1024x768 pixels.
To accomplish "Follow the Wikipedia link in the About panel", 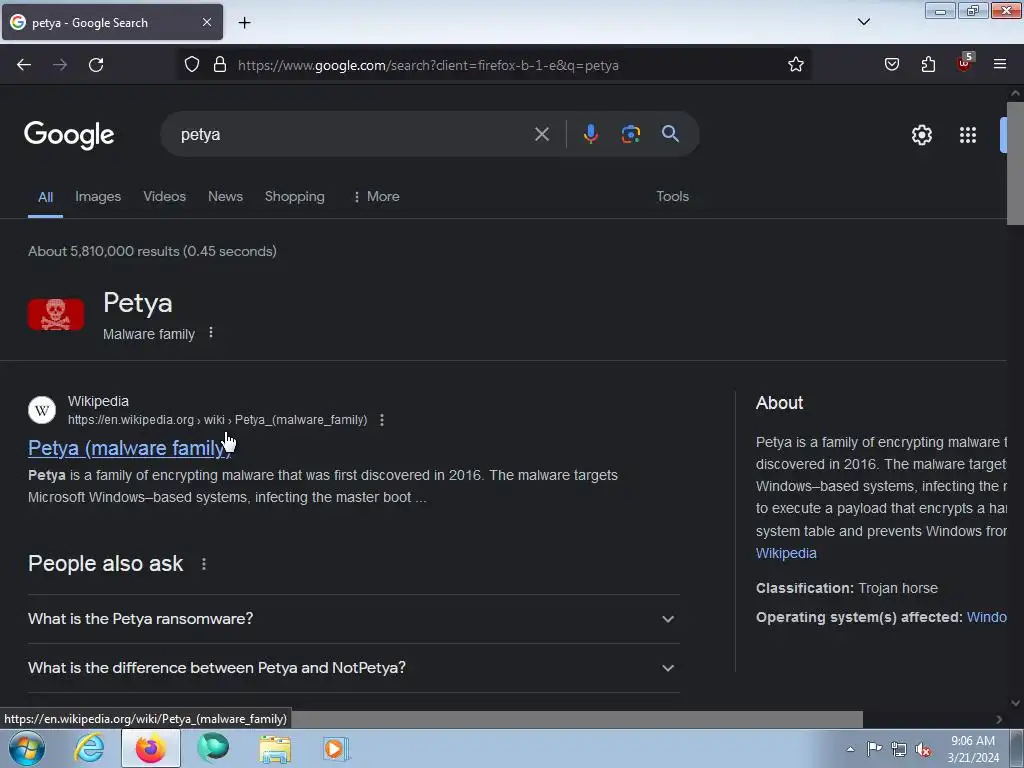I will pos(786,553).
